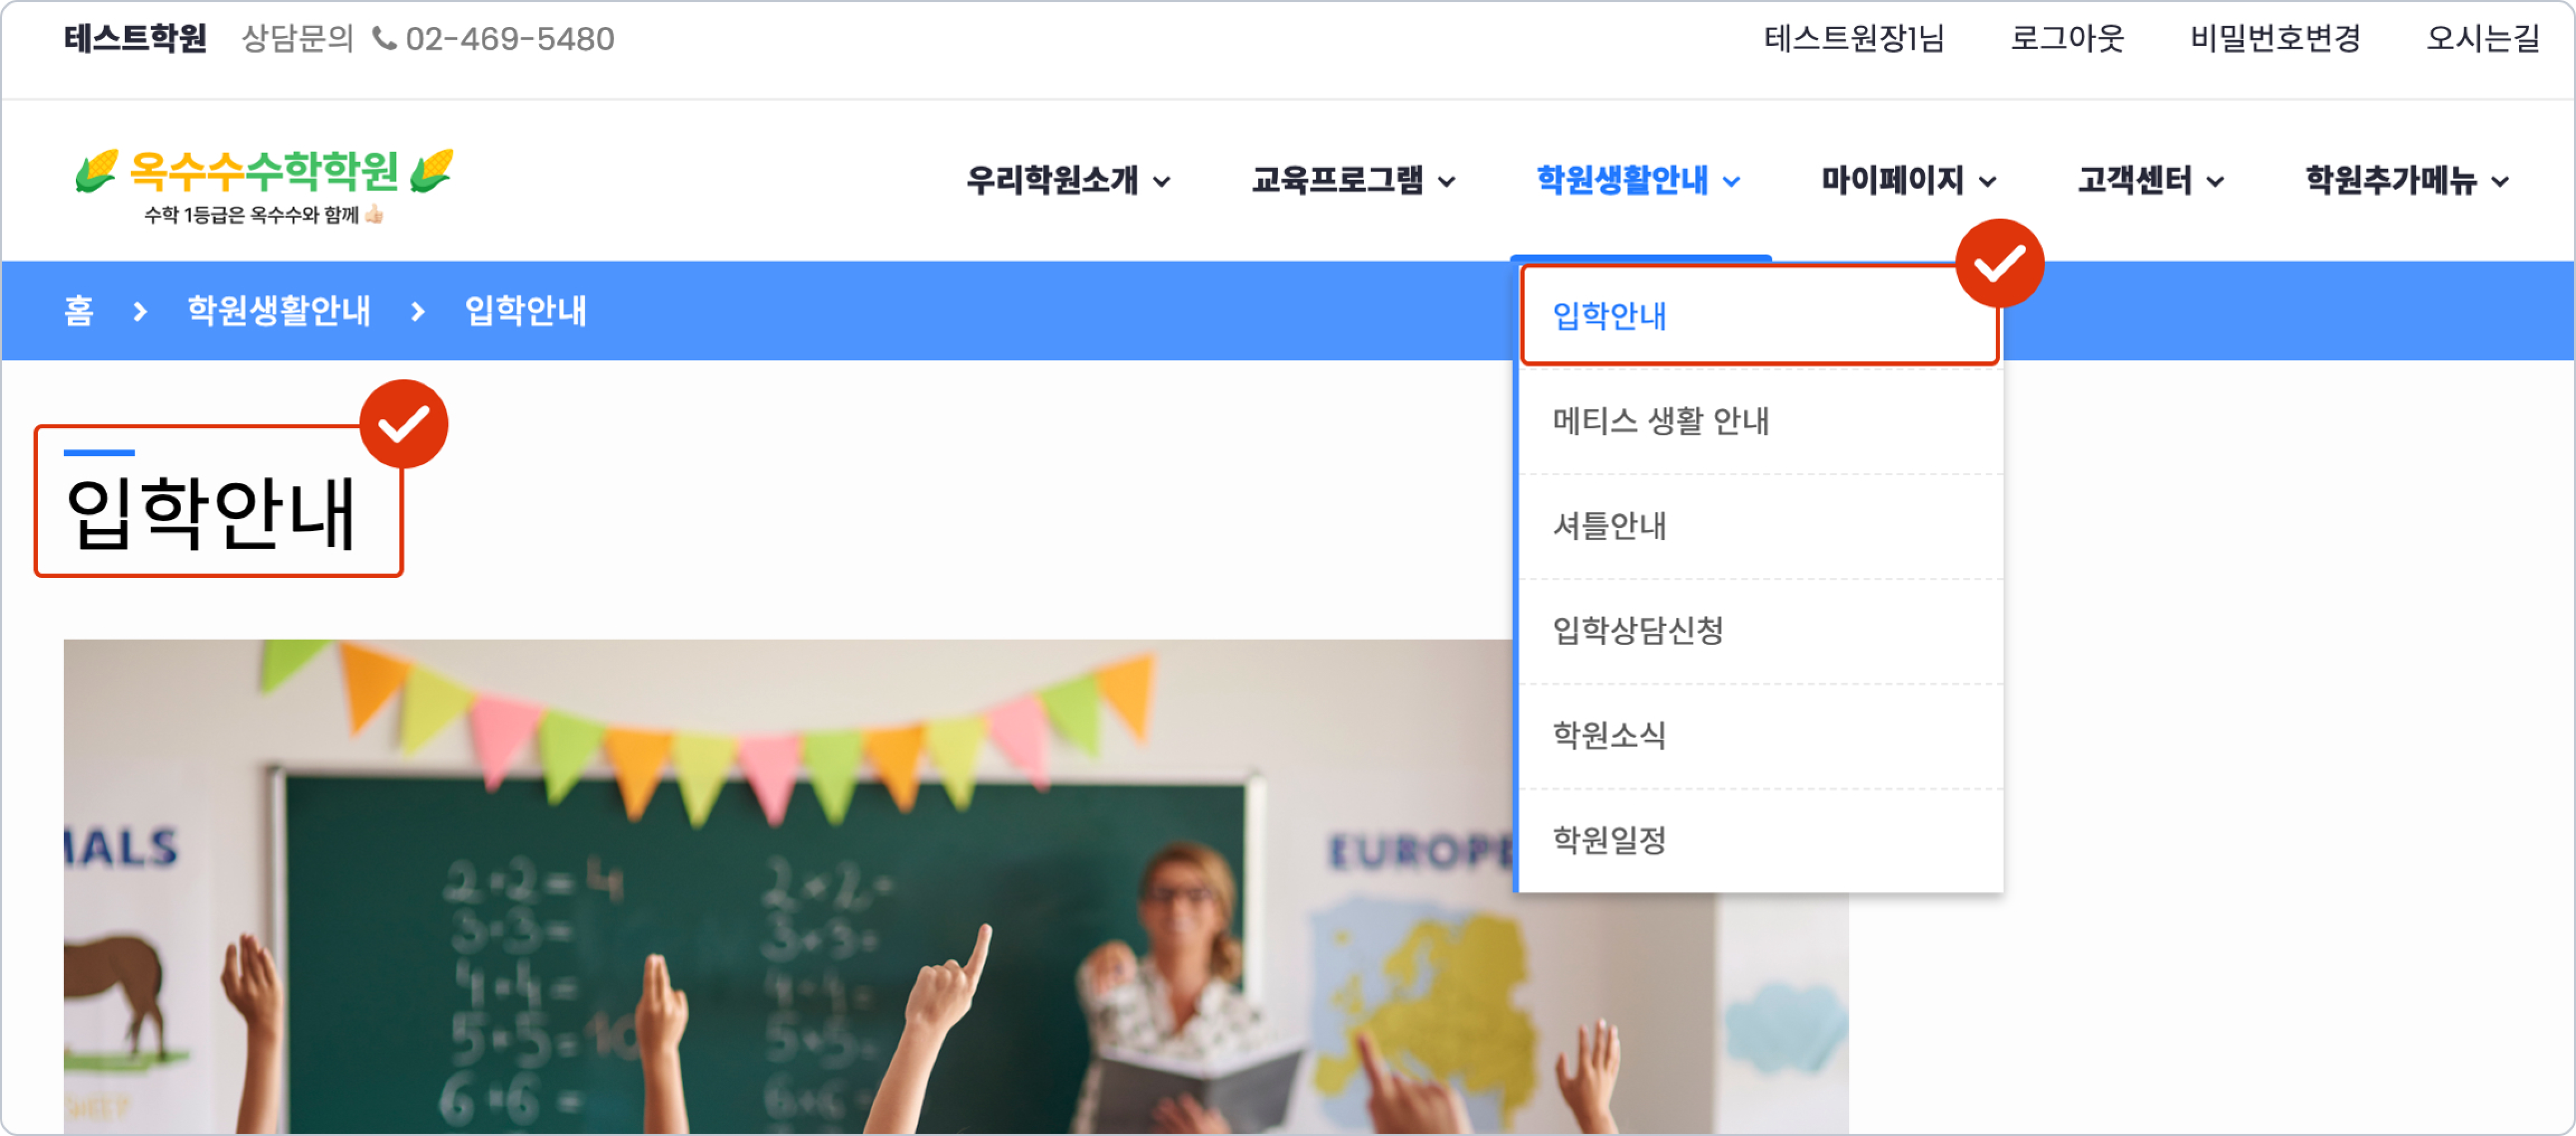
Task: Click the chevron after 학원생활안내 in breadcrumb
Action: coord(418,312)
